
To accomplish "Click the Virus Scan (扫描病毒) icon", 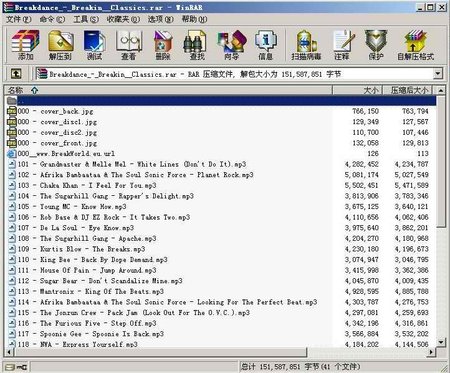I will tap(306, 45).
